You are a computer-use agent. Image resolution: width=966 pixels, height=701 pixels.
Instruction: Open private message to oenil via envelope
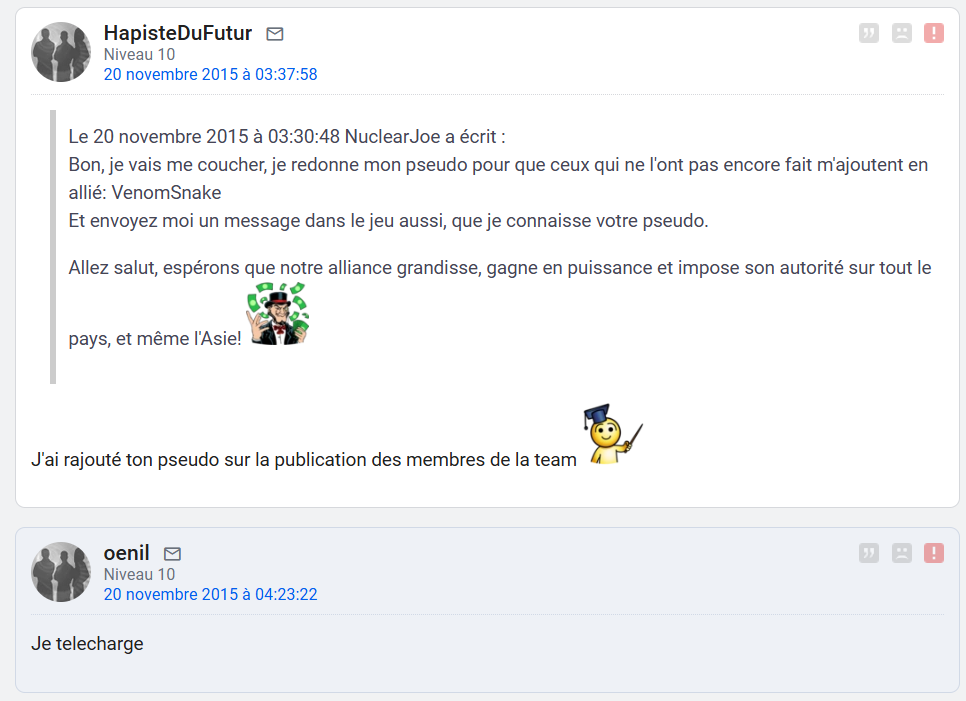(172, 554)
